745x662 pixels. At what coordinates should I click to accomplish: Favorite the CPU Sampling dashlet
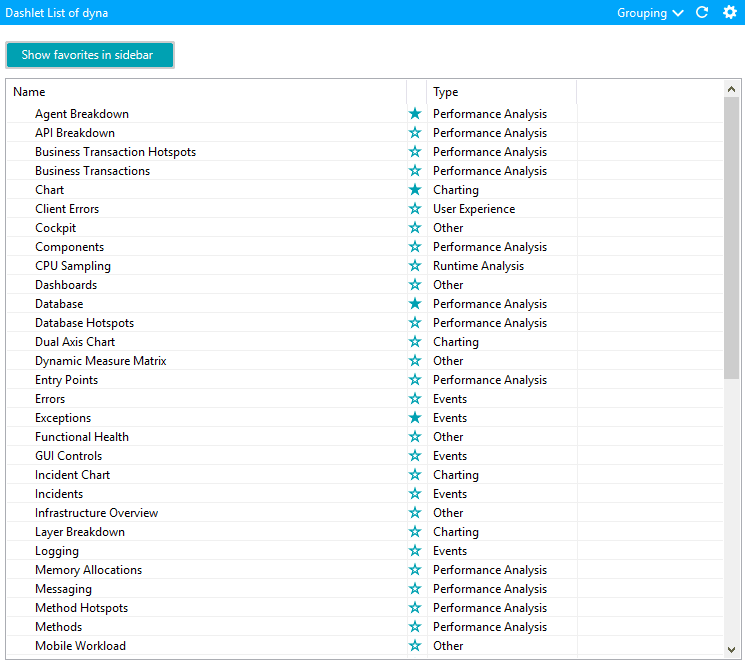(415, 266)
